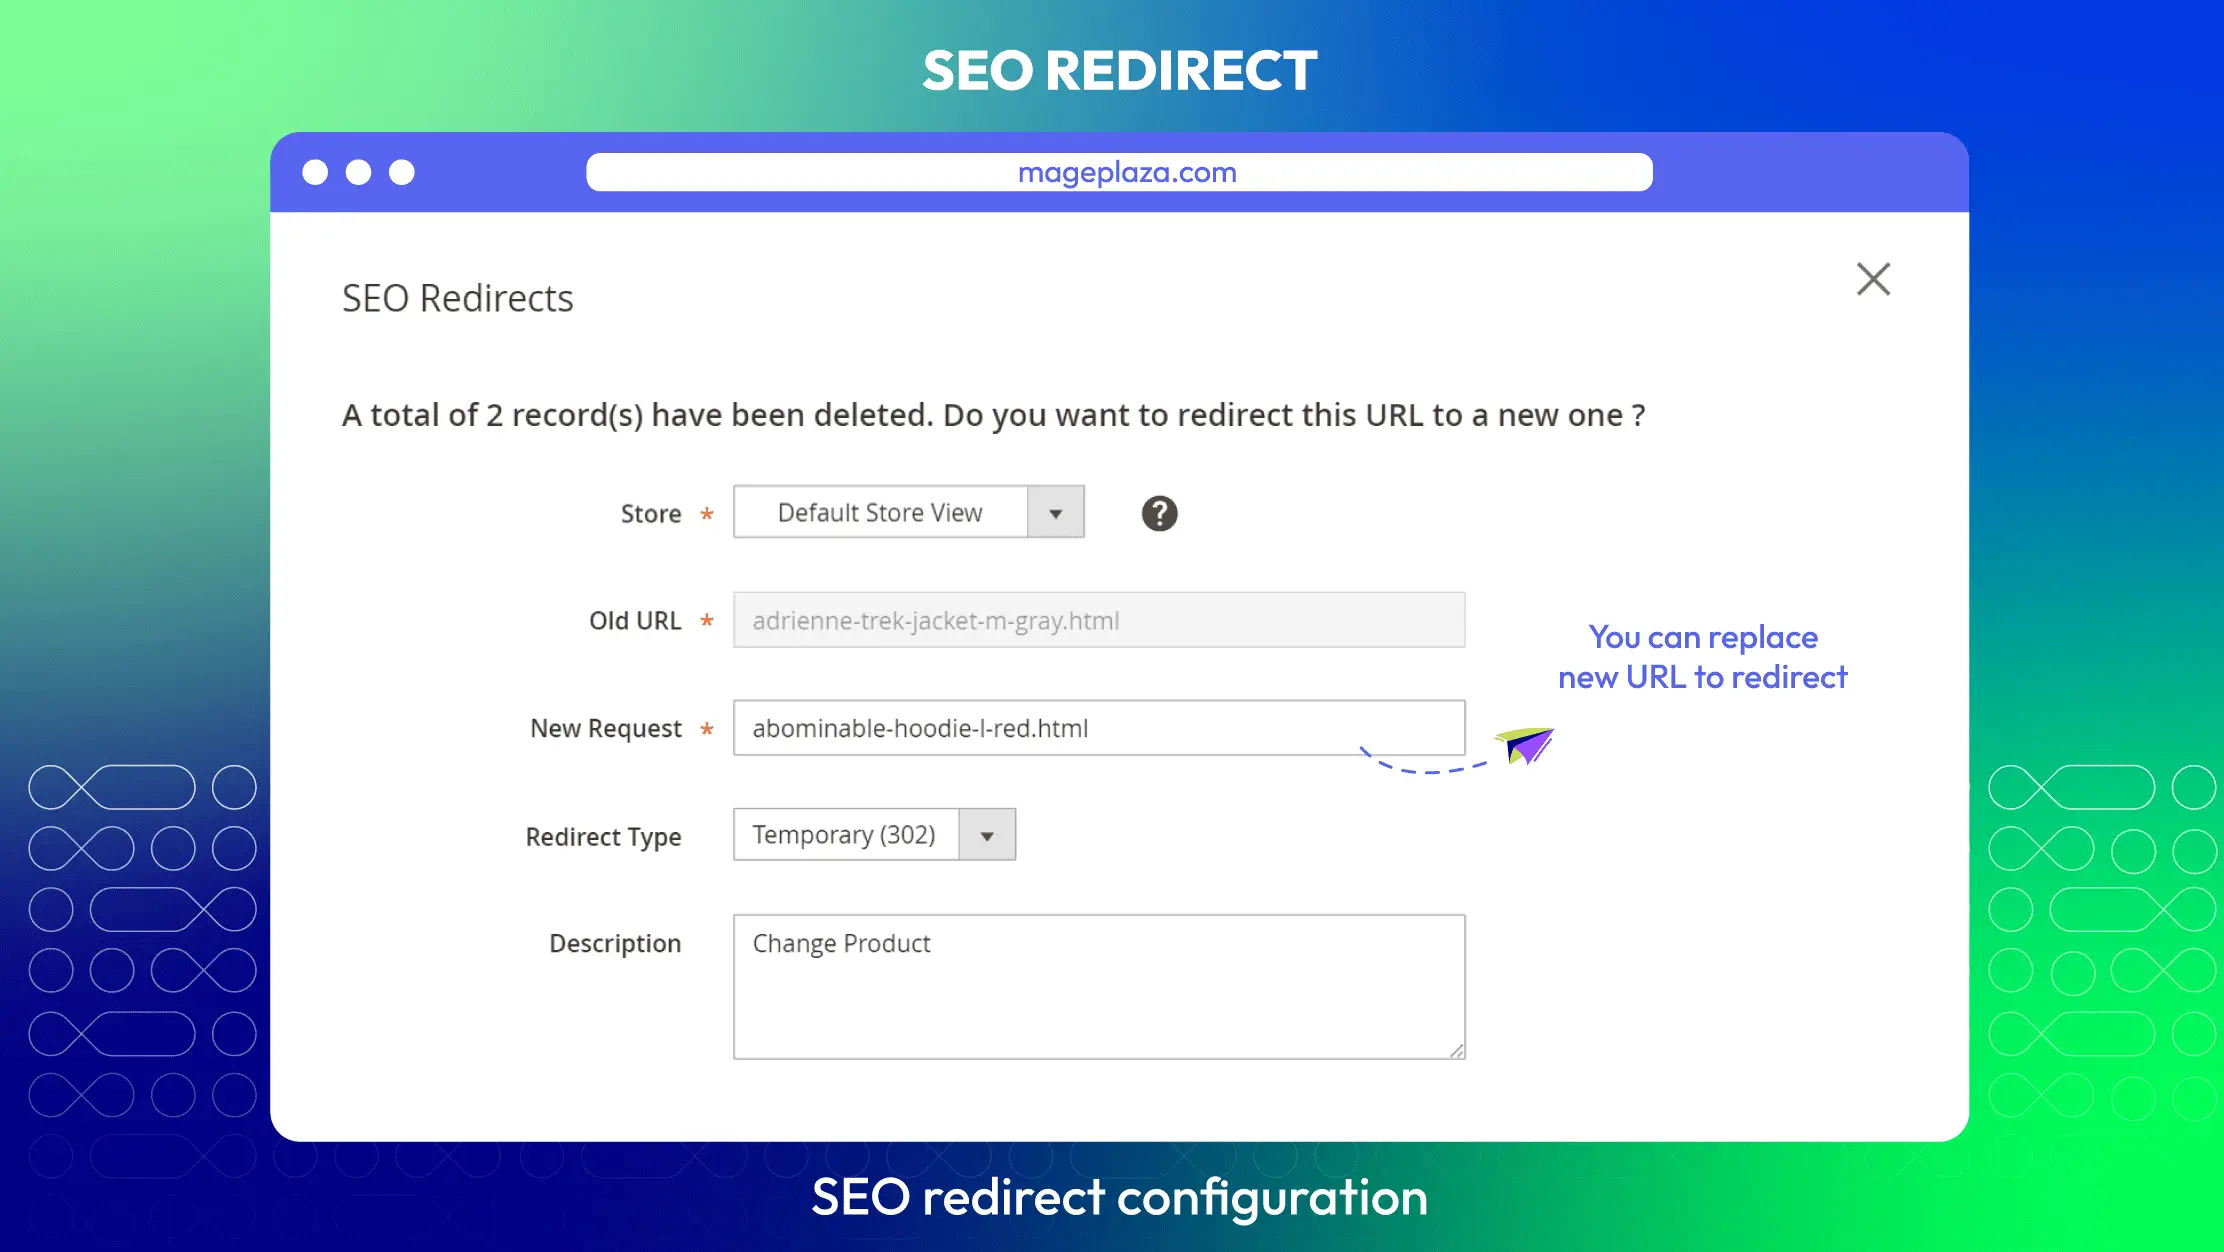Focus the New Request URL field
This screenshot has width=2224, height=1252.
(1099, 728)
